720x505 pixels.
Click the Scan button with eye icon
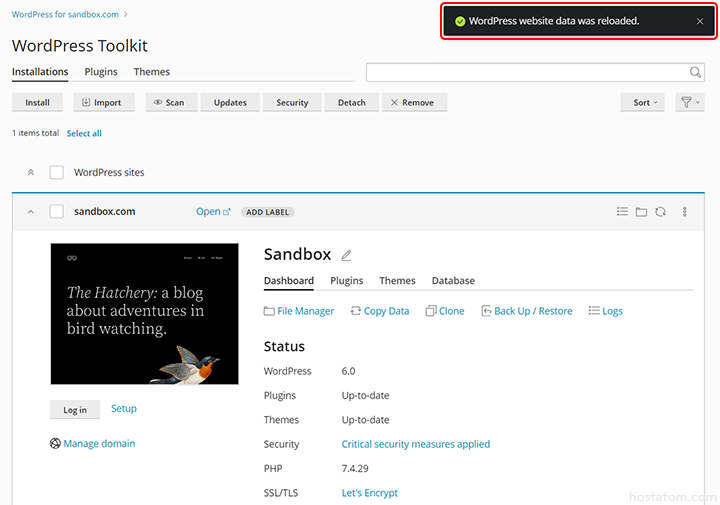click(x=169, y=102)
